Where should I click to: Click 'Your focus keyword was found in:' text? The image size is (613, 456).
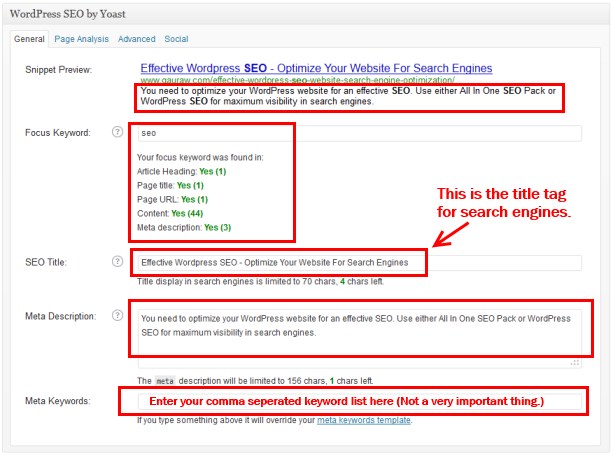click(x=200, y=157)
